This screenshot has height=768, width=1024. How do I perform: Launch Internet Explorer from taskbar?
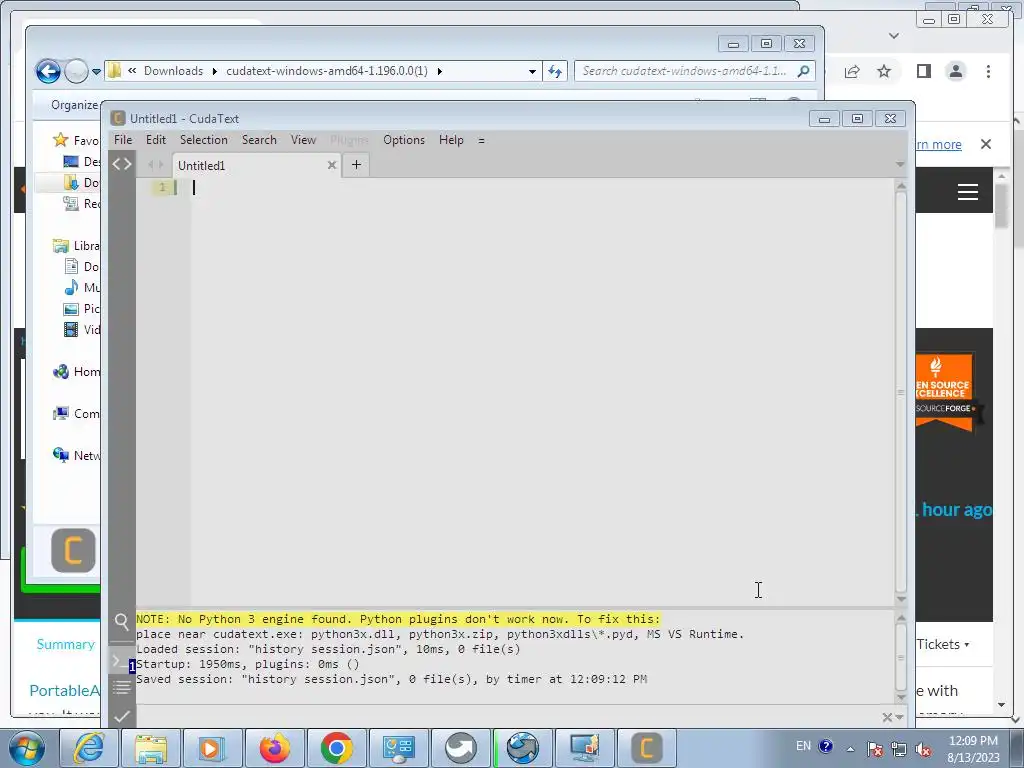[x=88, y=748]
